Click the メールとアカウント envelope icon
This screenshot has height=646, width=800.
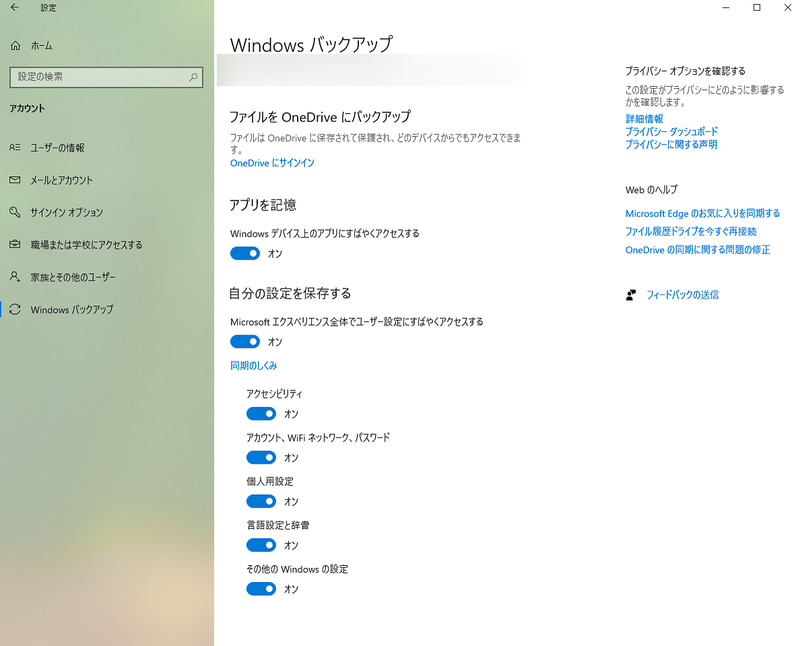pyautogui.click(x=15, y=178)
